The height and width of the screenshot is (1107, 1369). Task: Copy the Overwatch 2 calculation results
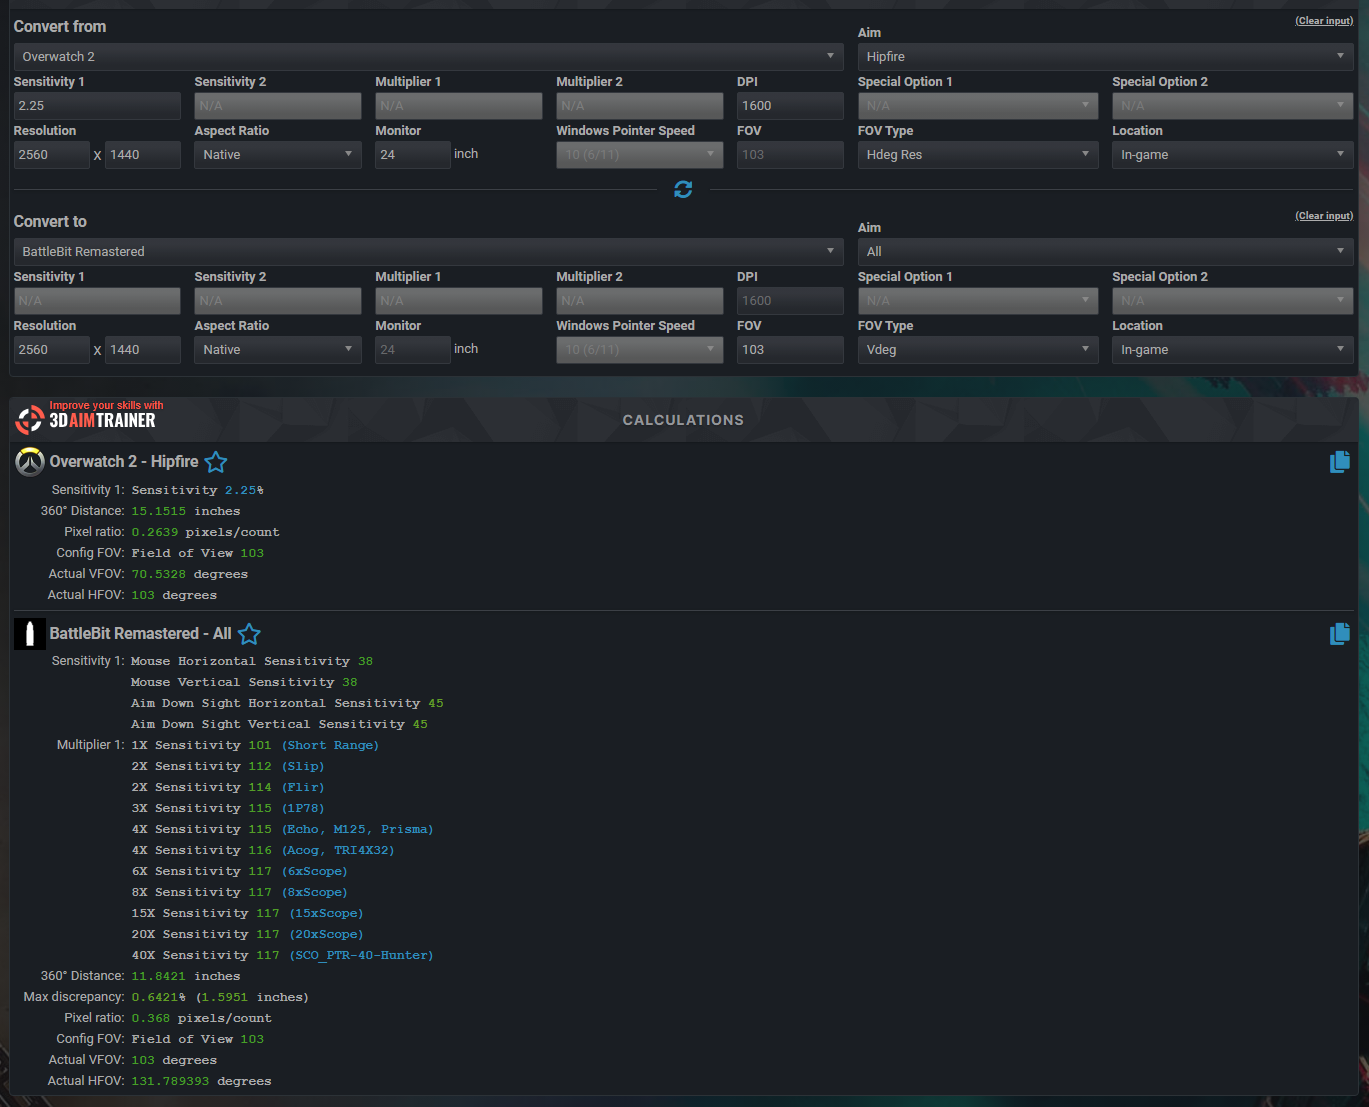[x=1340, y=461]
